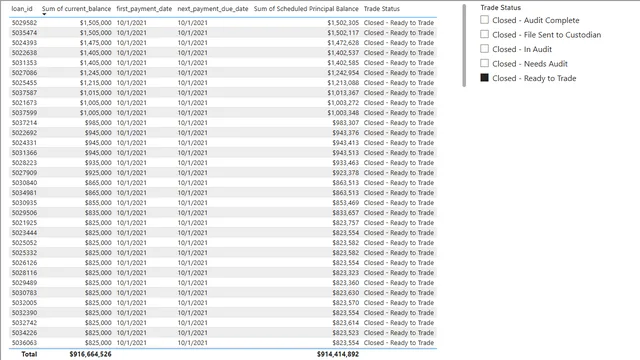640x360 pixels.
Task: Click the total scheduled principal $914,414,892
Action: click(338, 354)
